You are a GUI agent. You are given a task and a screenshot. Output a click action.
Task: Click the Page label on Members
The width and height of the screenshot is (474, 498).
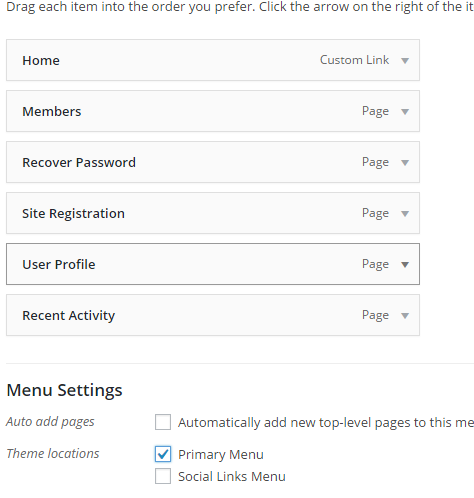pos(375,111)
